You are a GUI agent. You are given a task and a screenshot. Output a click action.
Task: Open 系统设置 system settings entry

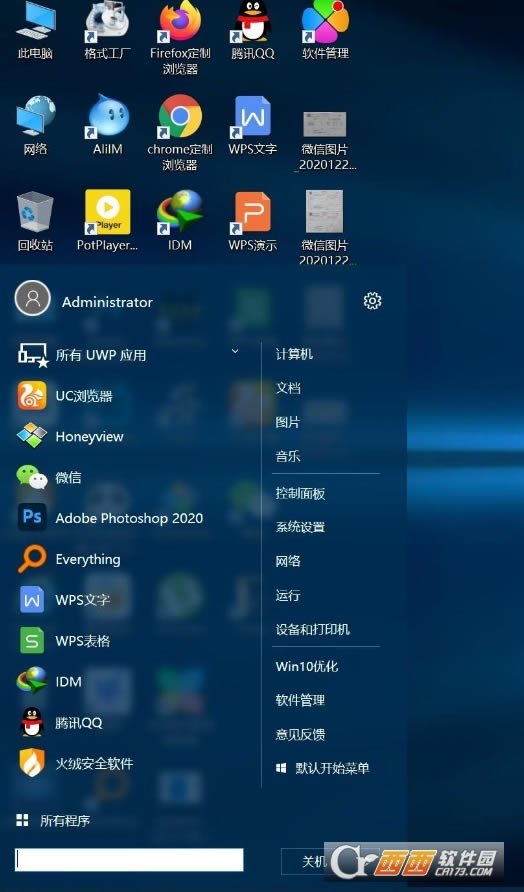pyautogui.click(x=300, y=527)
